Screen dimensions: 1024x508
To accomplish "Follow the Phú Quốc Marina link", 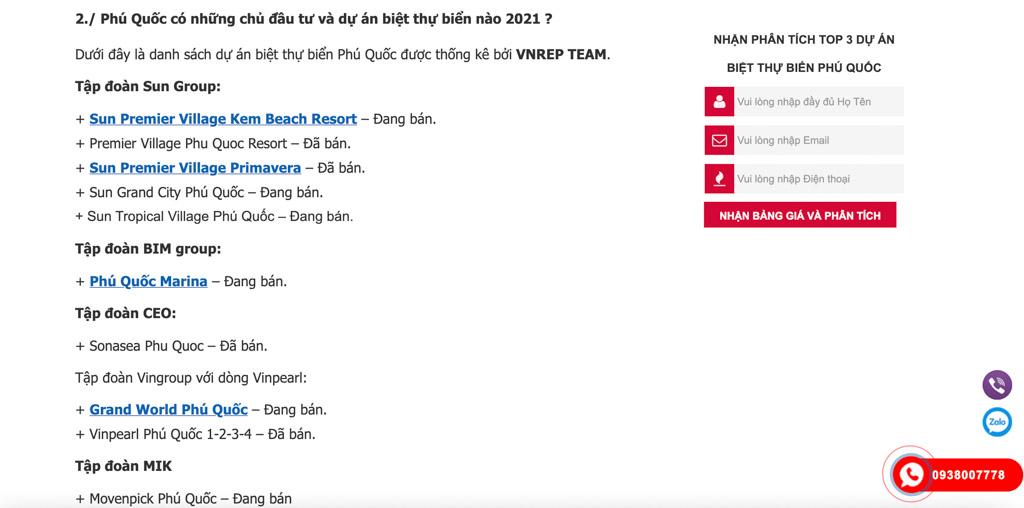I will click(148, 282).
